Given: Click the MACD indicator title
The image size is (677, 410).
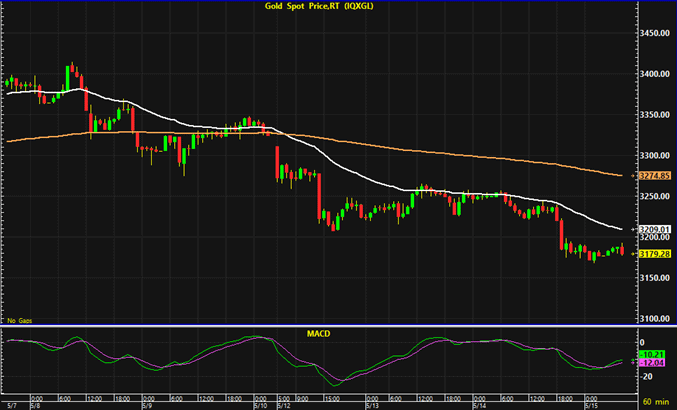Looking at the screenshot, I should [319, 330].
